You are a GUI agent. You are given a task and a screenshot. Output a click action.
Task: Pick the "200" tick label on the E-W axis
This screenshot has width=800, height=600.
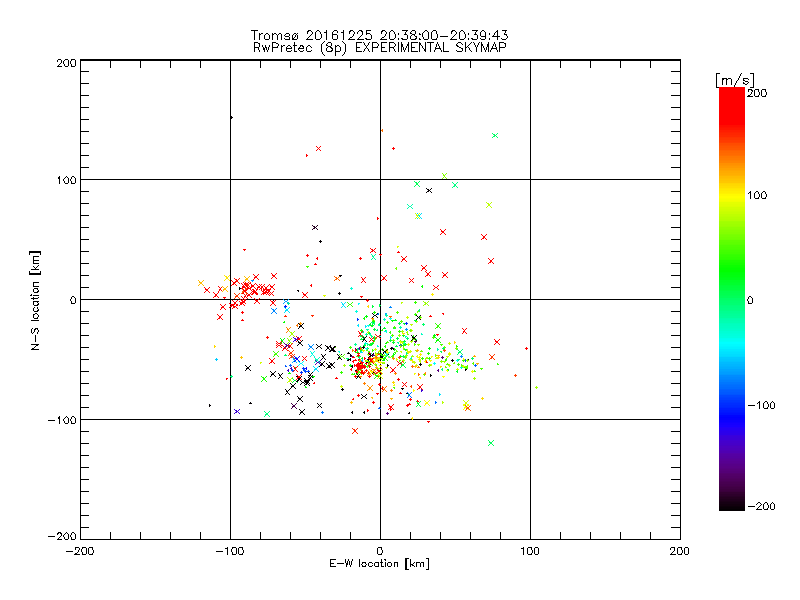680,551
